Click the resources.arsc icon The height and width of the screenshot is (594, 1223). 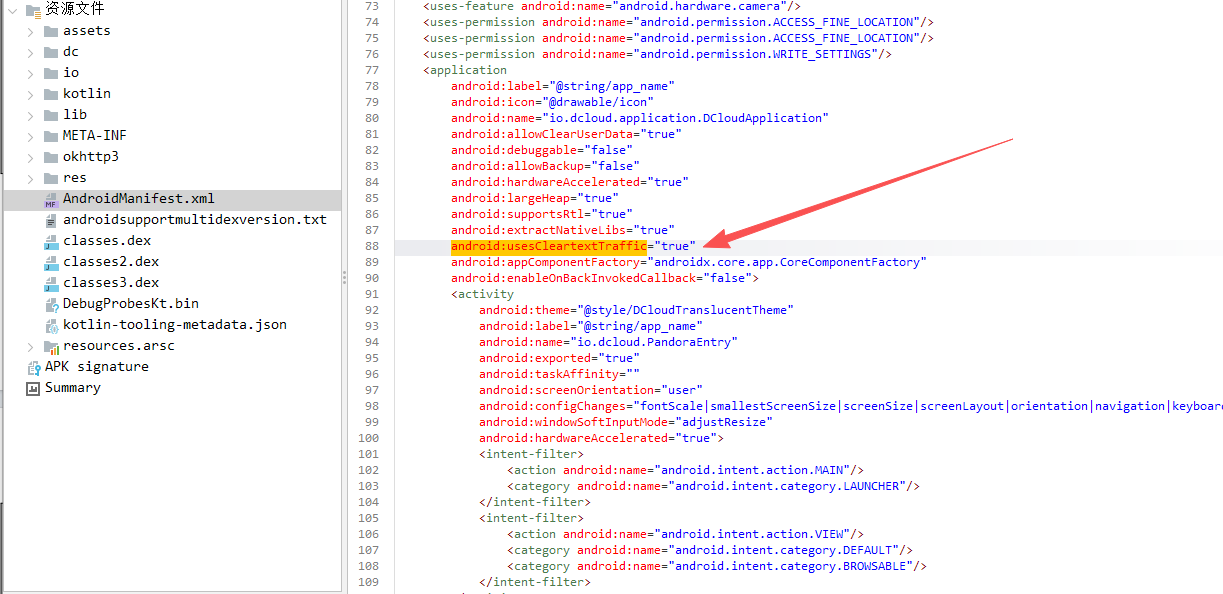pyautogui.click(x=51, y=346)
